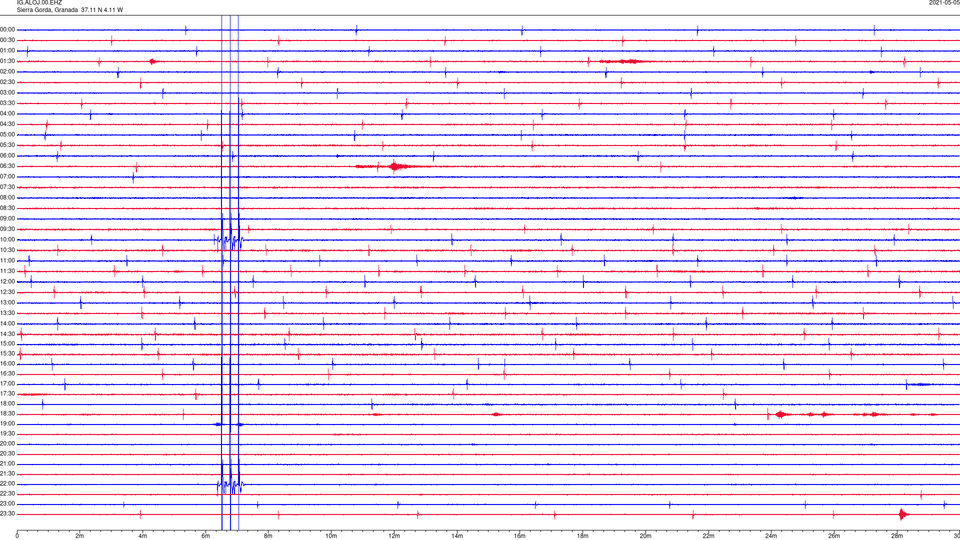
Task: Click the 20m tick on the minute axis
Action: click(x=645, y=536)
